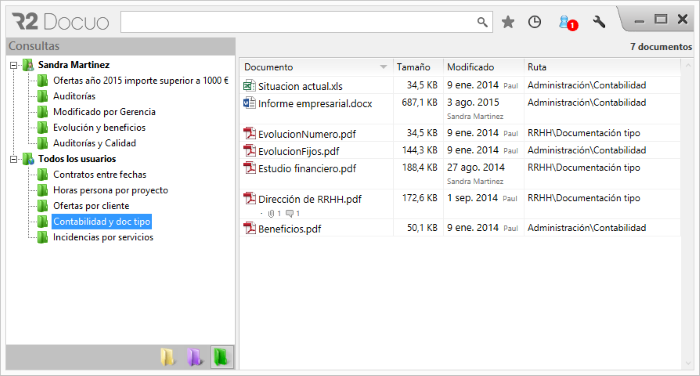
Task: Open the Ofertas por cliente query
Action: [x=91, y=205]
